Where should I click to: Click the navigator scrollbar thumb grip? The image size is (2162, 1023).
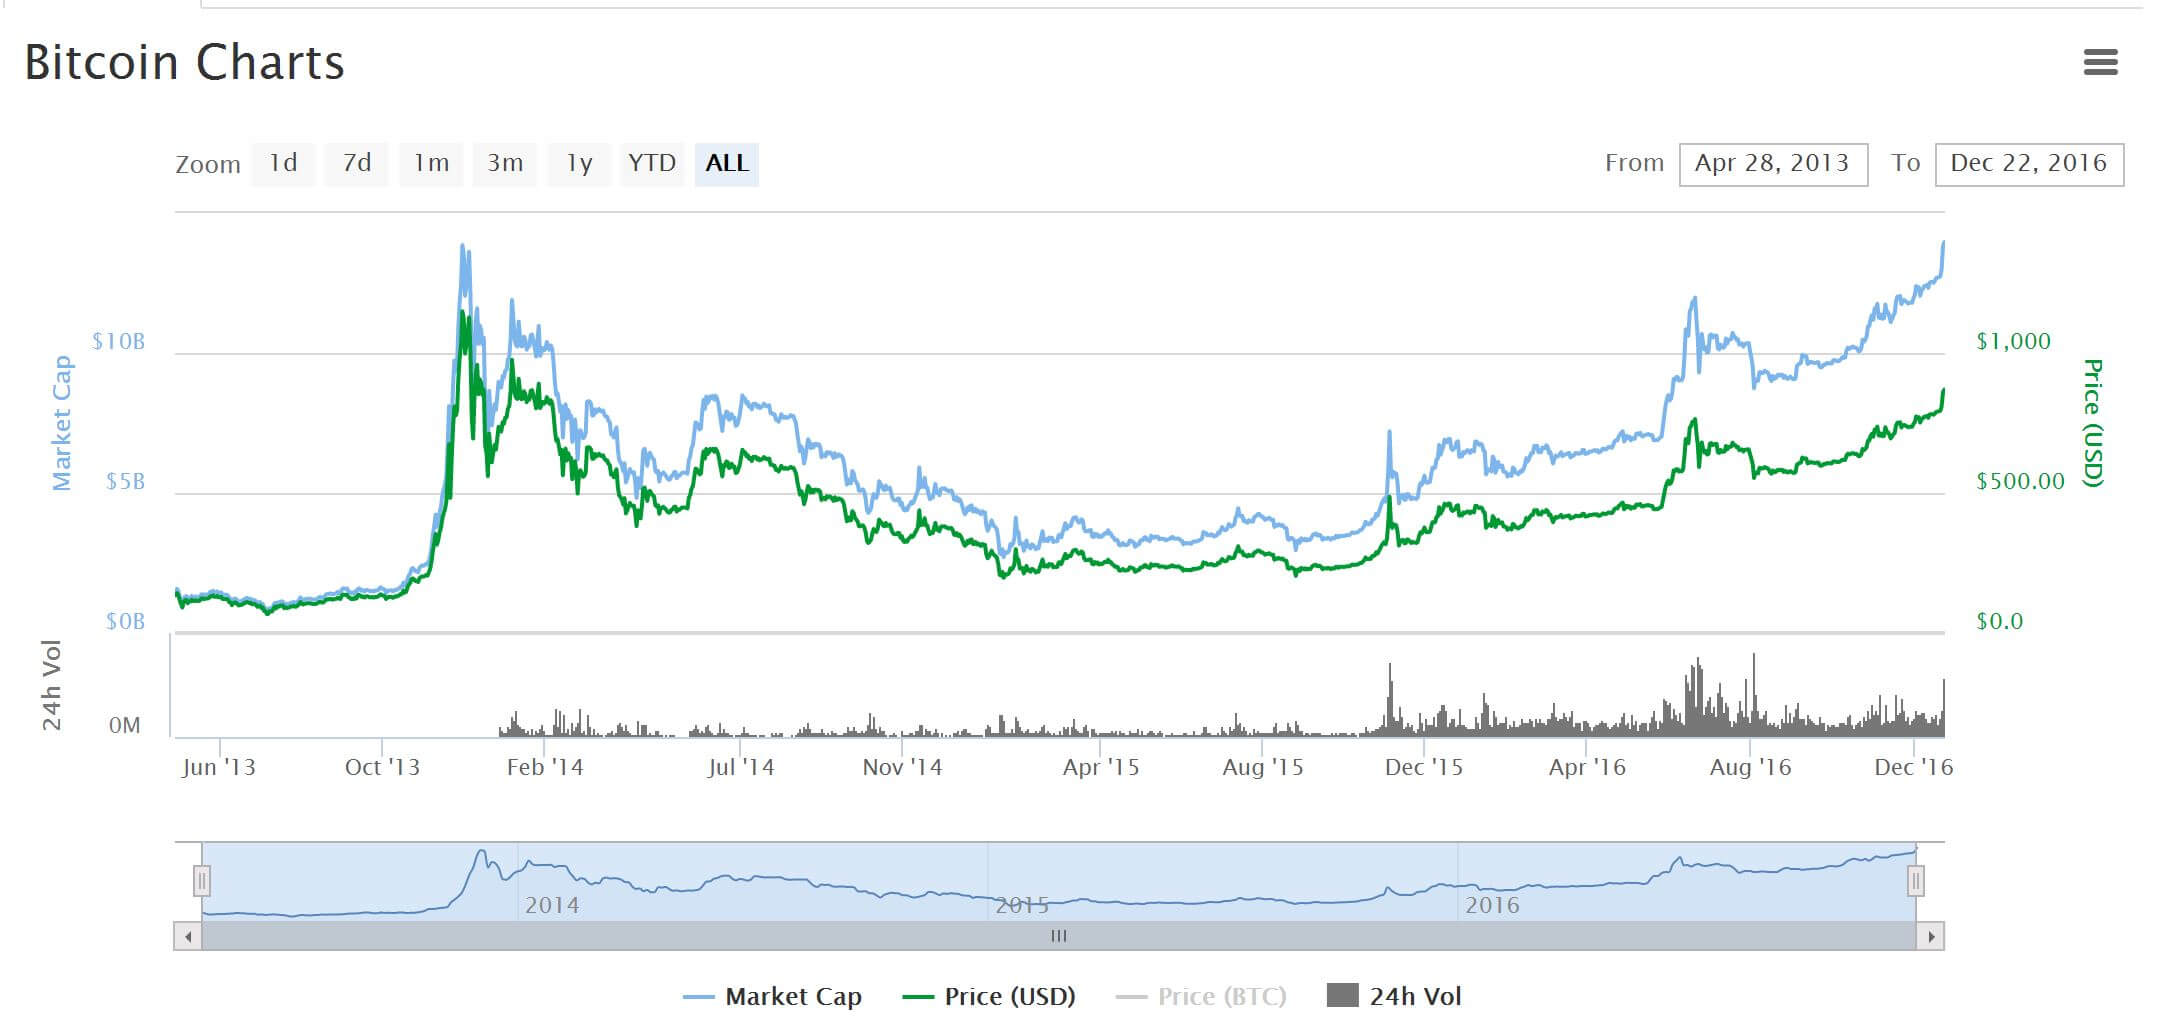(x=1059, y=936)
